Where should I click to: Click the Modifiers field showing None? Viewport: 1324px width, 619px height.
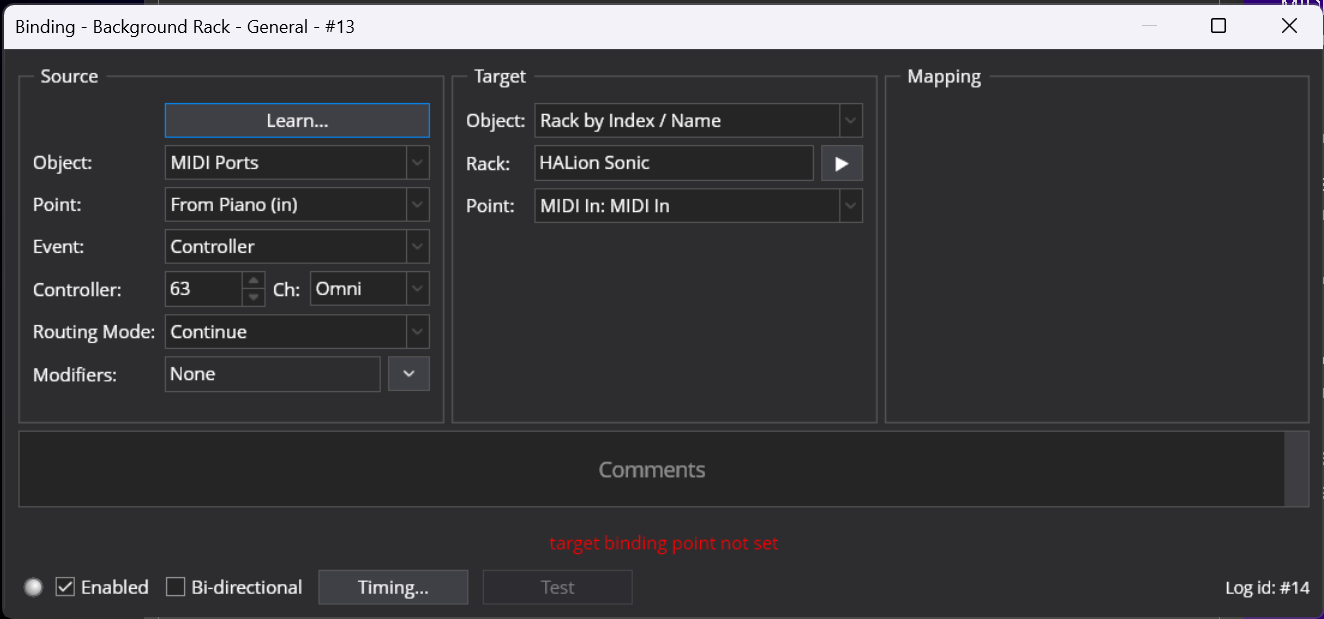(x=273, y=374)
